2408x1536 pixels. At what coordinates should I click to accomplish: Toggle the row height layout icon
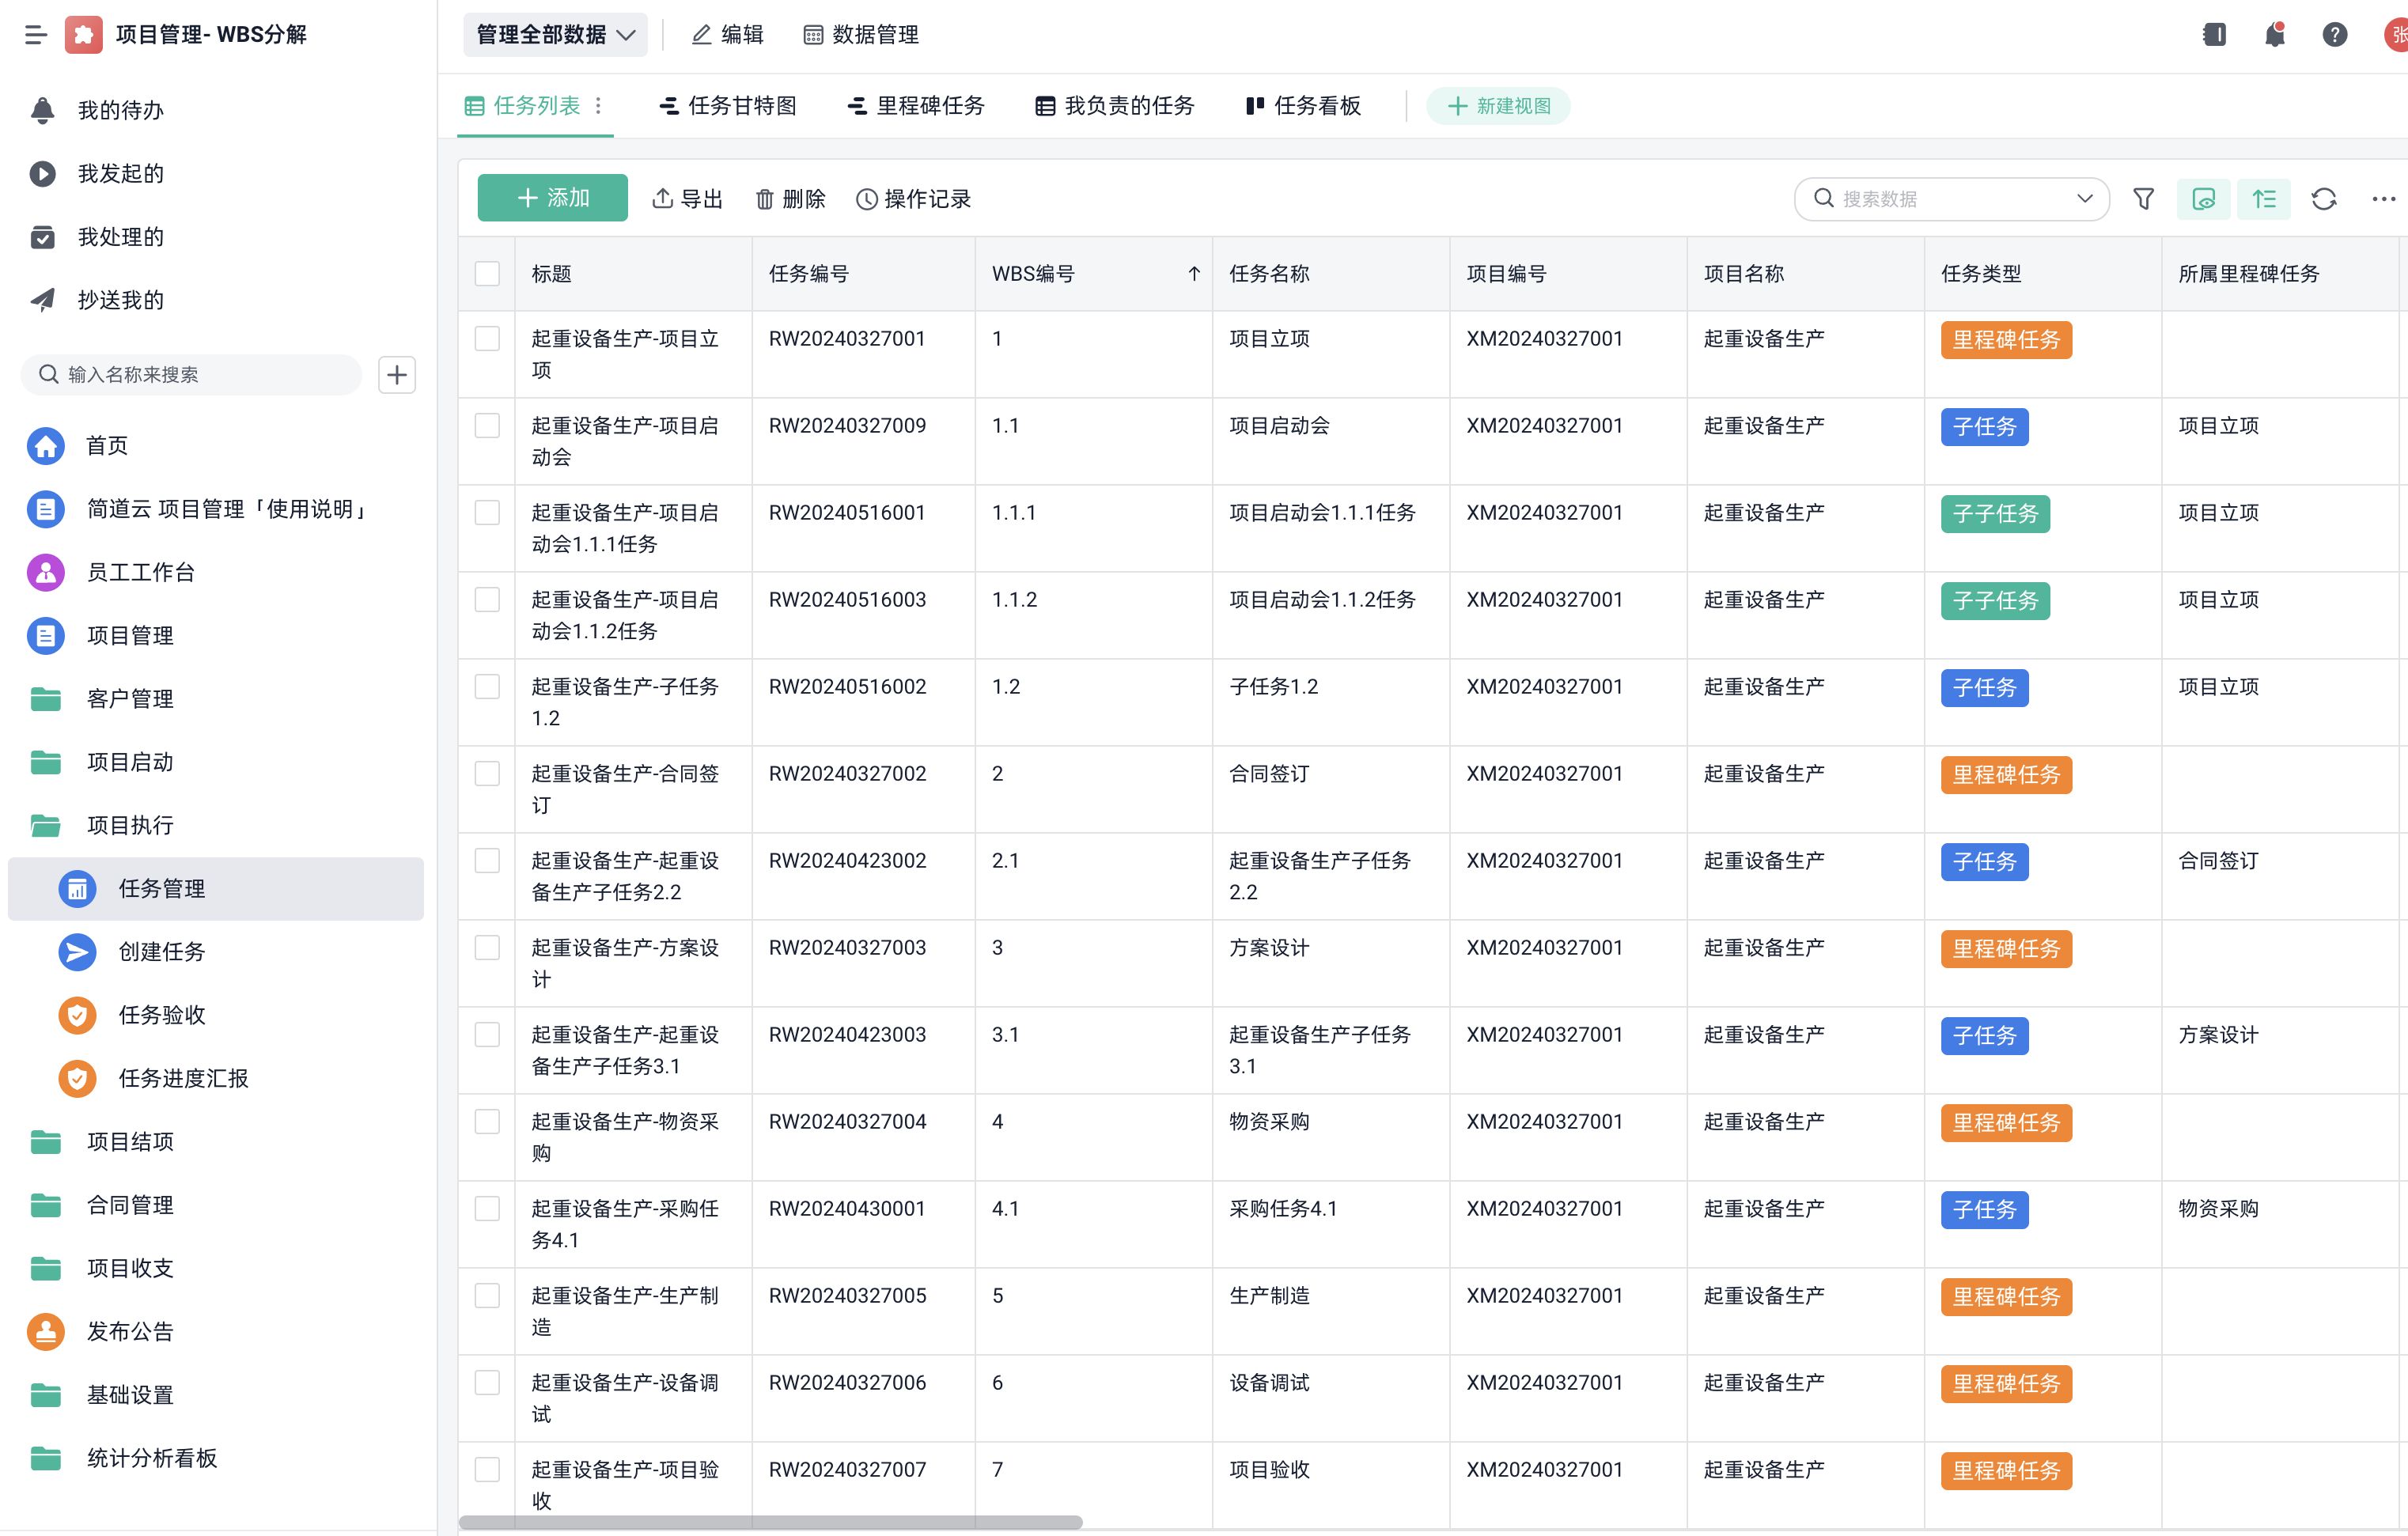tap(2263, 199)
